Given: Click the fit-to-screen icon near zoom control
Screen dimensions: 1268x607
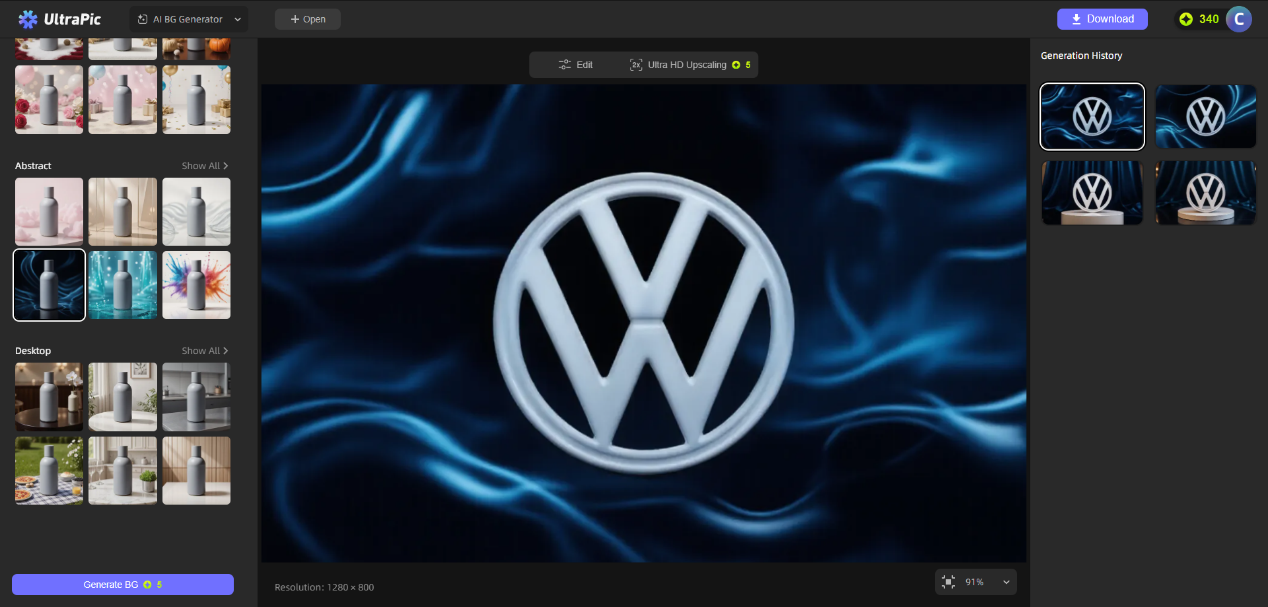Looking at the screenshot, I should point(948,581).
